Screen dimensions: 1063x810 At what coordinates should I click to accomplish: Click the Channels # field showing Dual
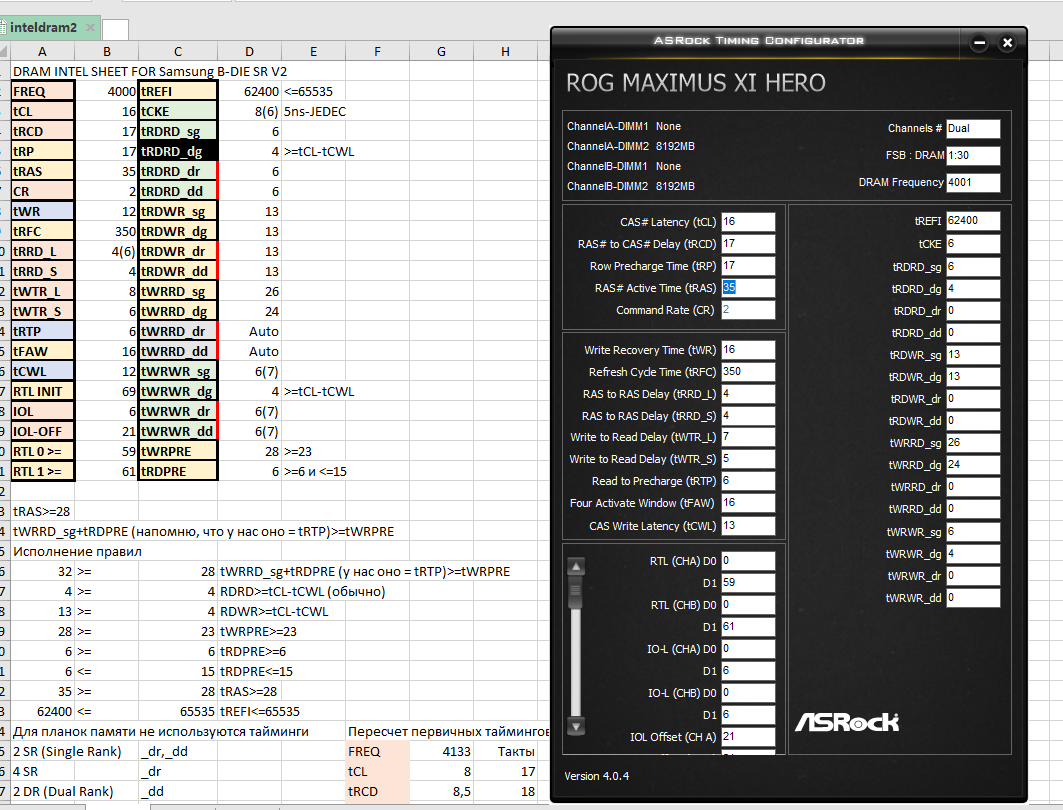coord(973,129)
